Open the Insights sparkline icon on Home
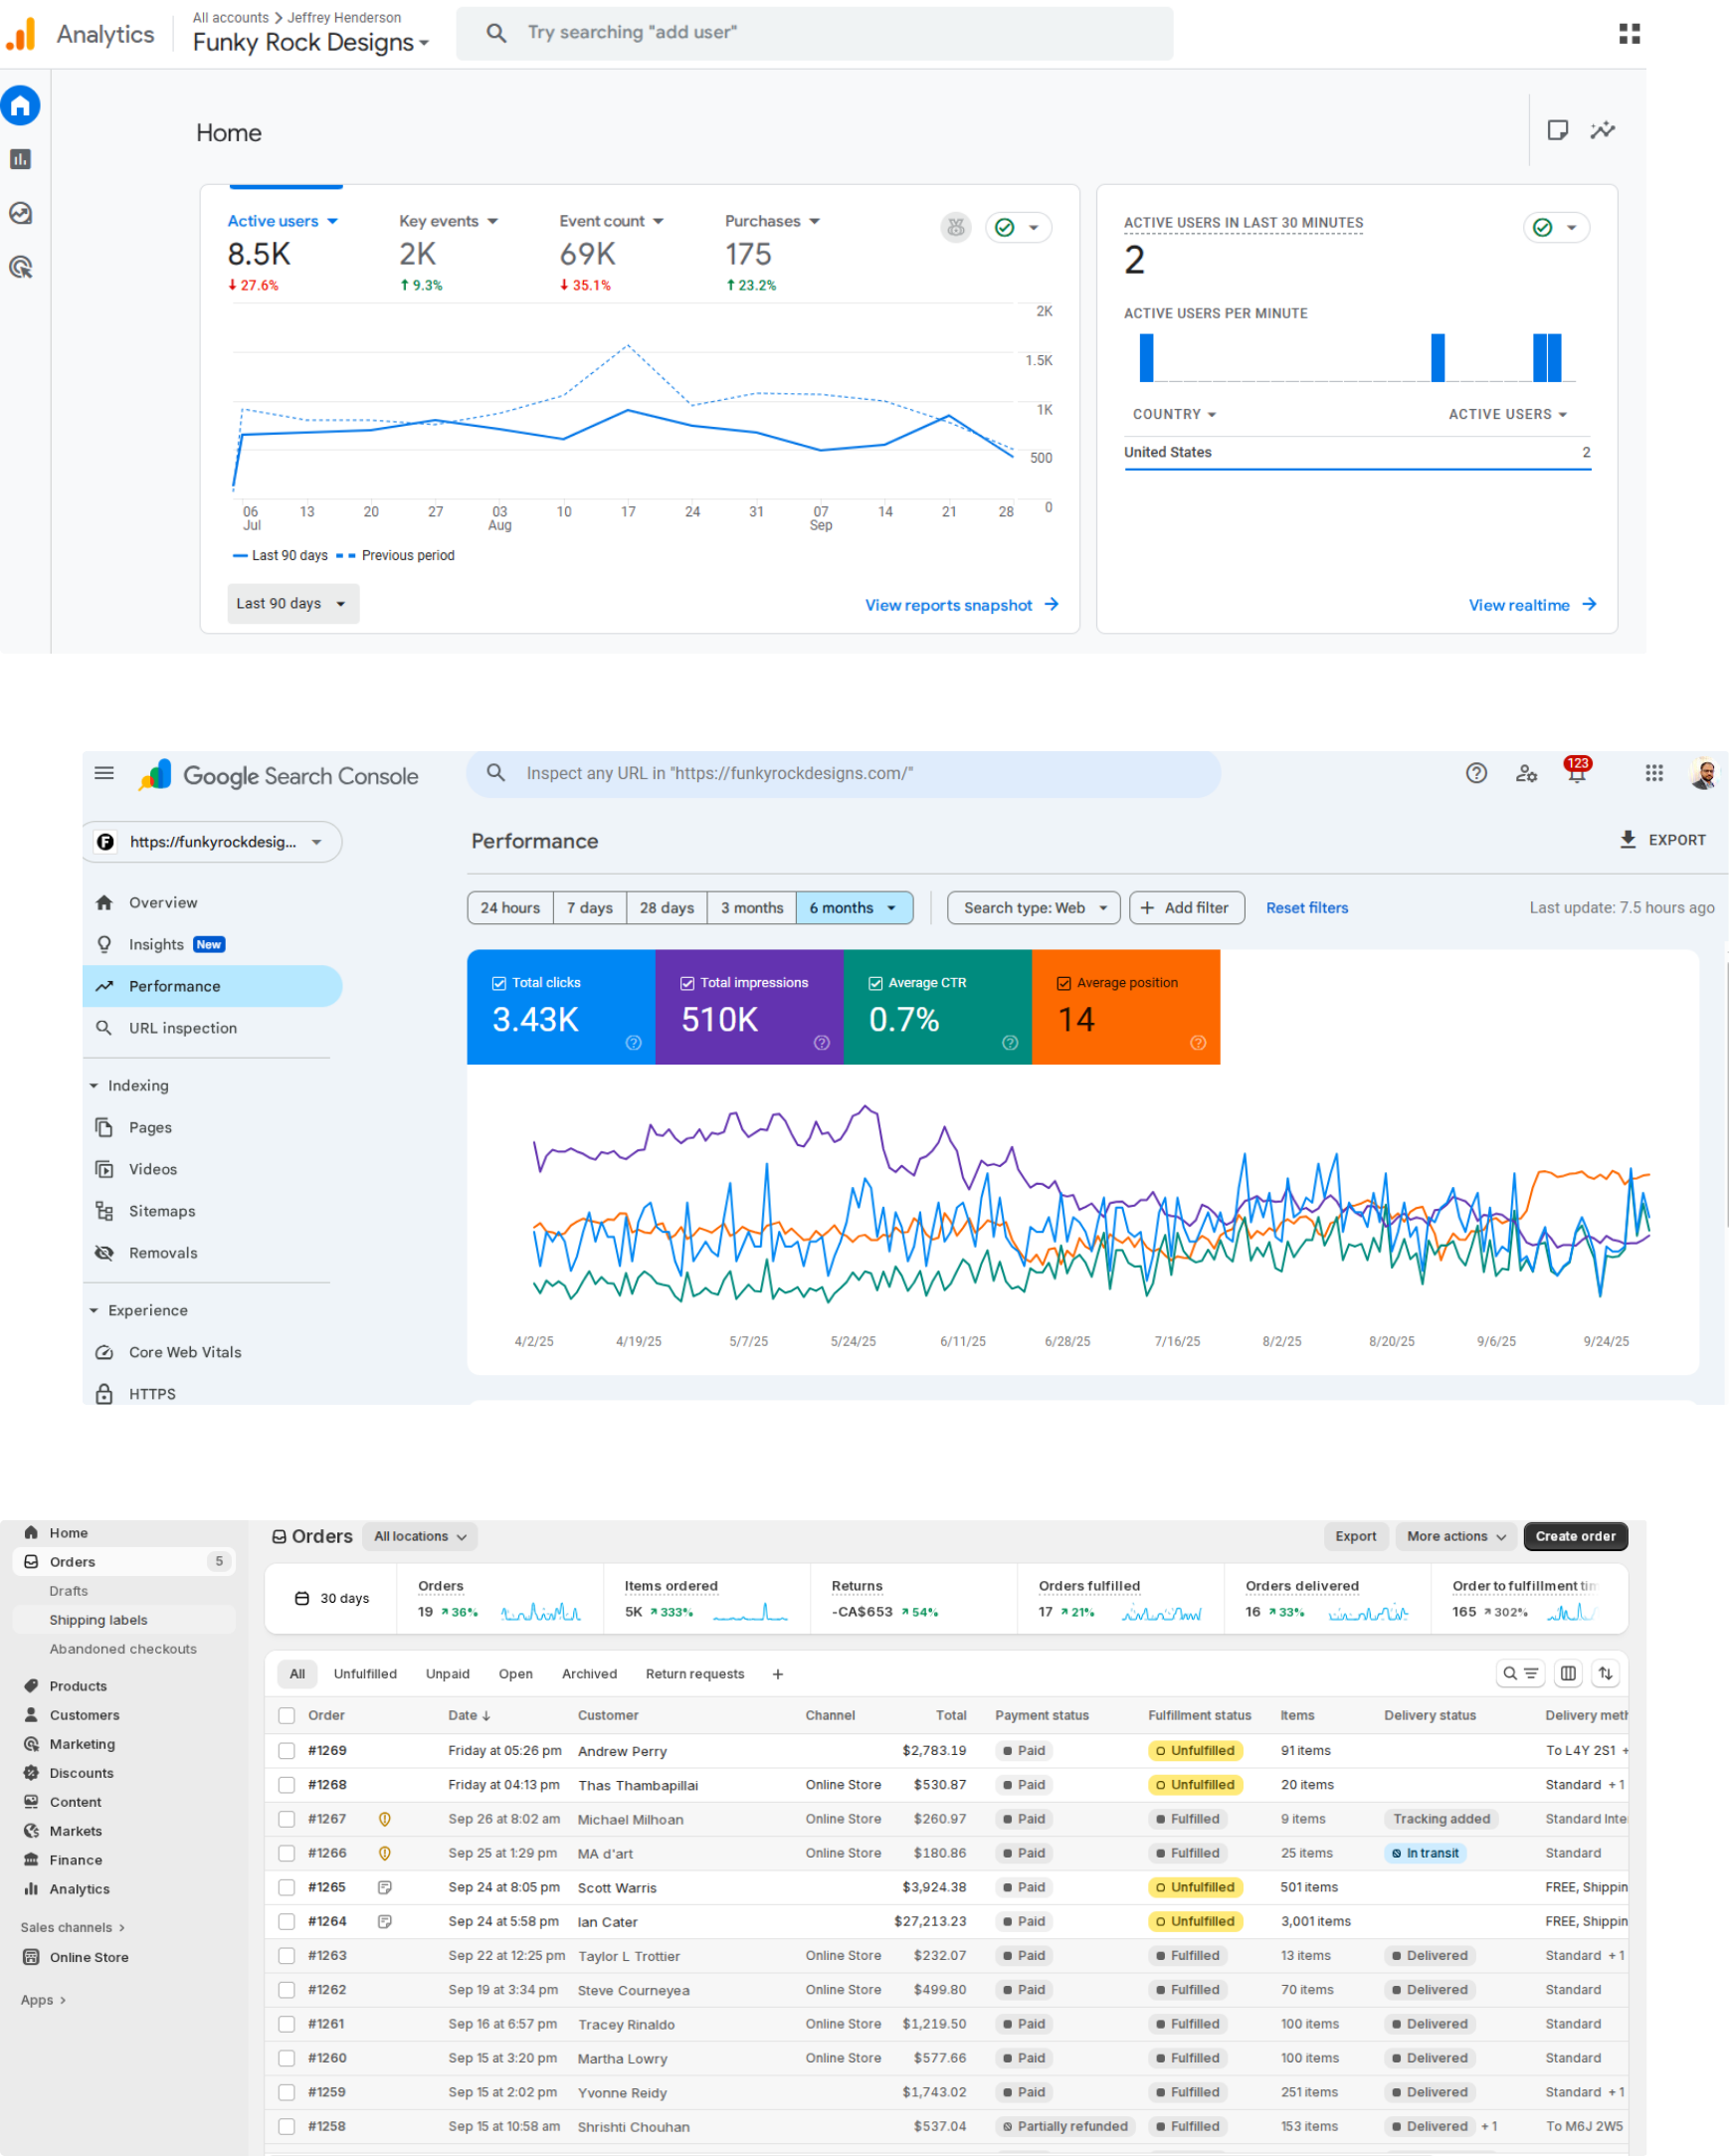This screenshot has width=1730, height=2156. [1602, 130]
